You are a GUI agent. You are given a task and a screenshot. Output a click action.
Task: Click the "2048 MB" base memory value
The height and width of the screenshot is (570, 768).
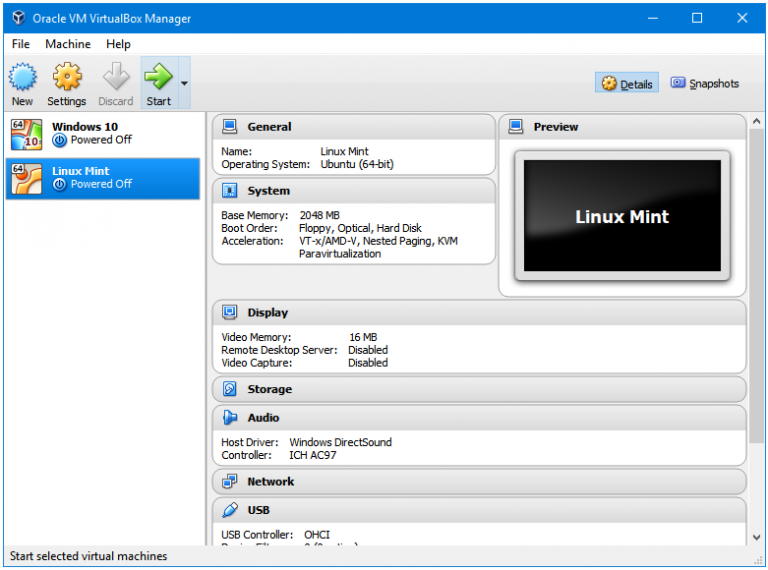coord(319,215)
